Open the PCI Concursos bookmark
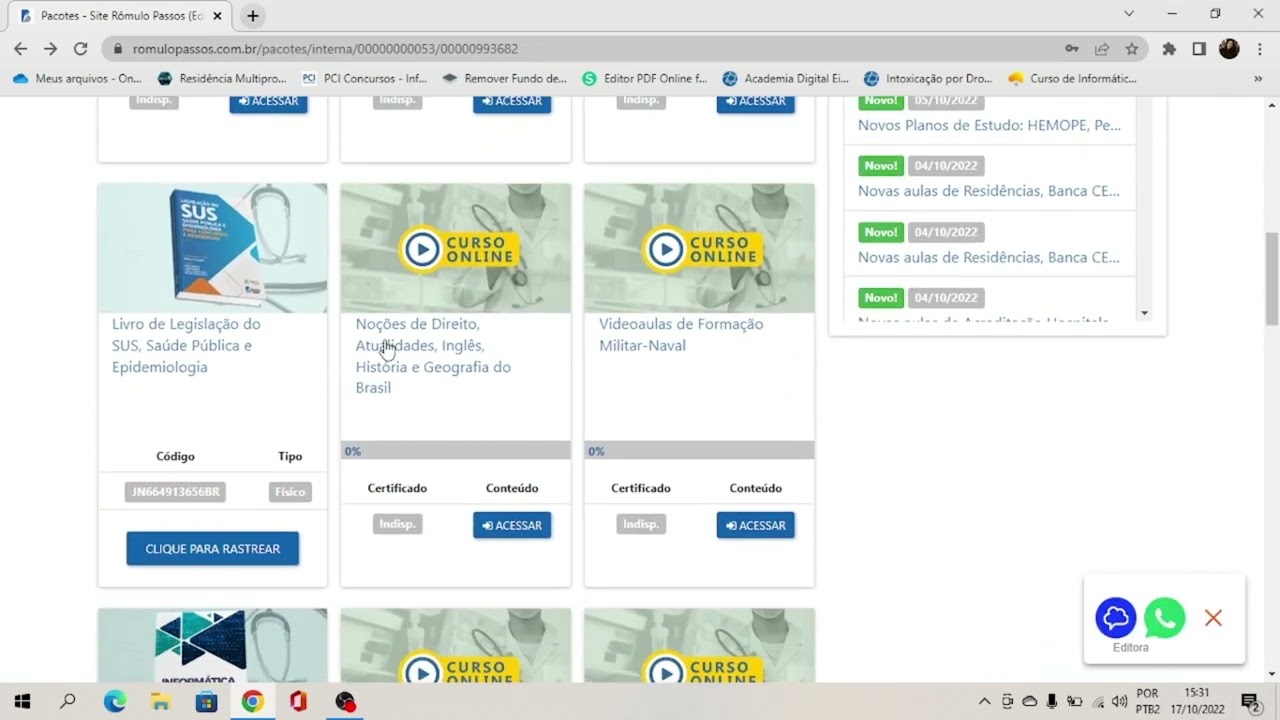The image size is (1280, 720). tap(365, 78)
